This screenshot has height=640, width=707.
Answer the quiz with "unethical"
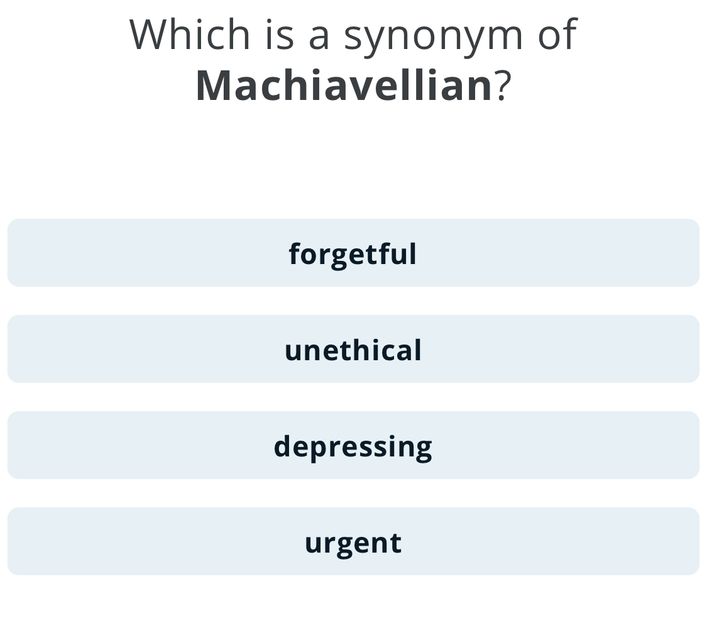[353, 350]
